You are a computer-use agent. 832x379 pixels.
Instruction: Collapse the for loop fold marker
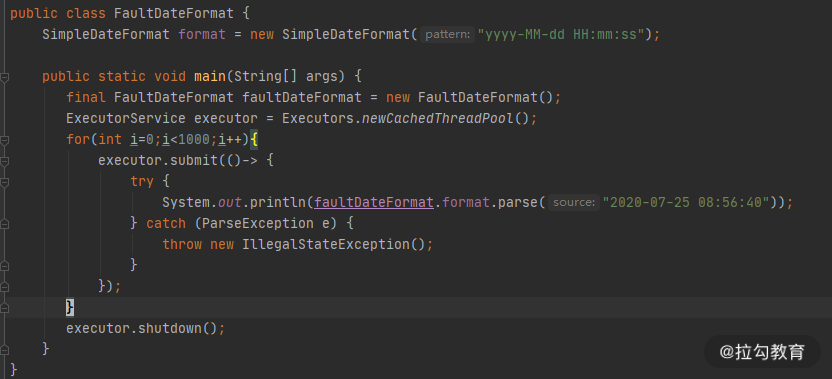click(4, 141)
